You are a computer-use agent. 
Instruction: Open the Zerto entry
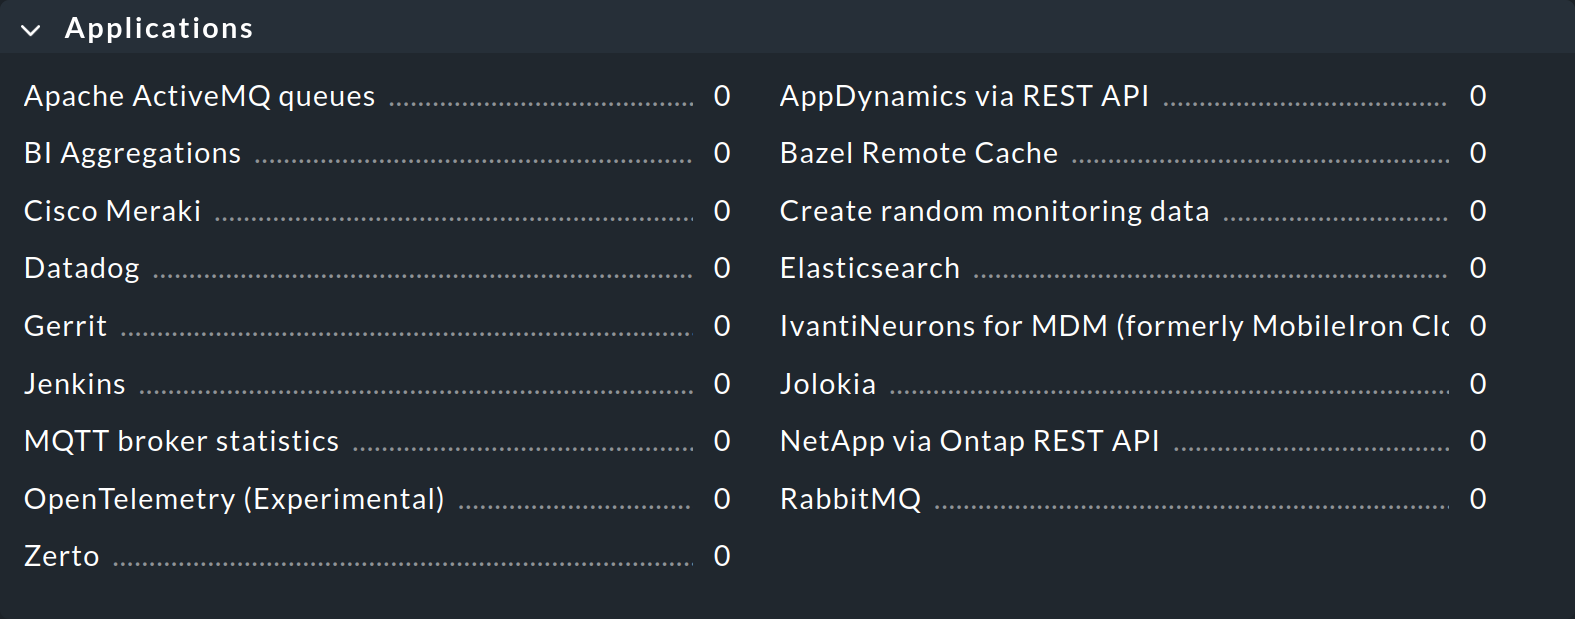tap(61, 556)
